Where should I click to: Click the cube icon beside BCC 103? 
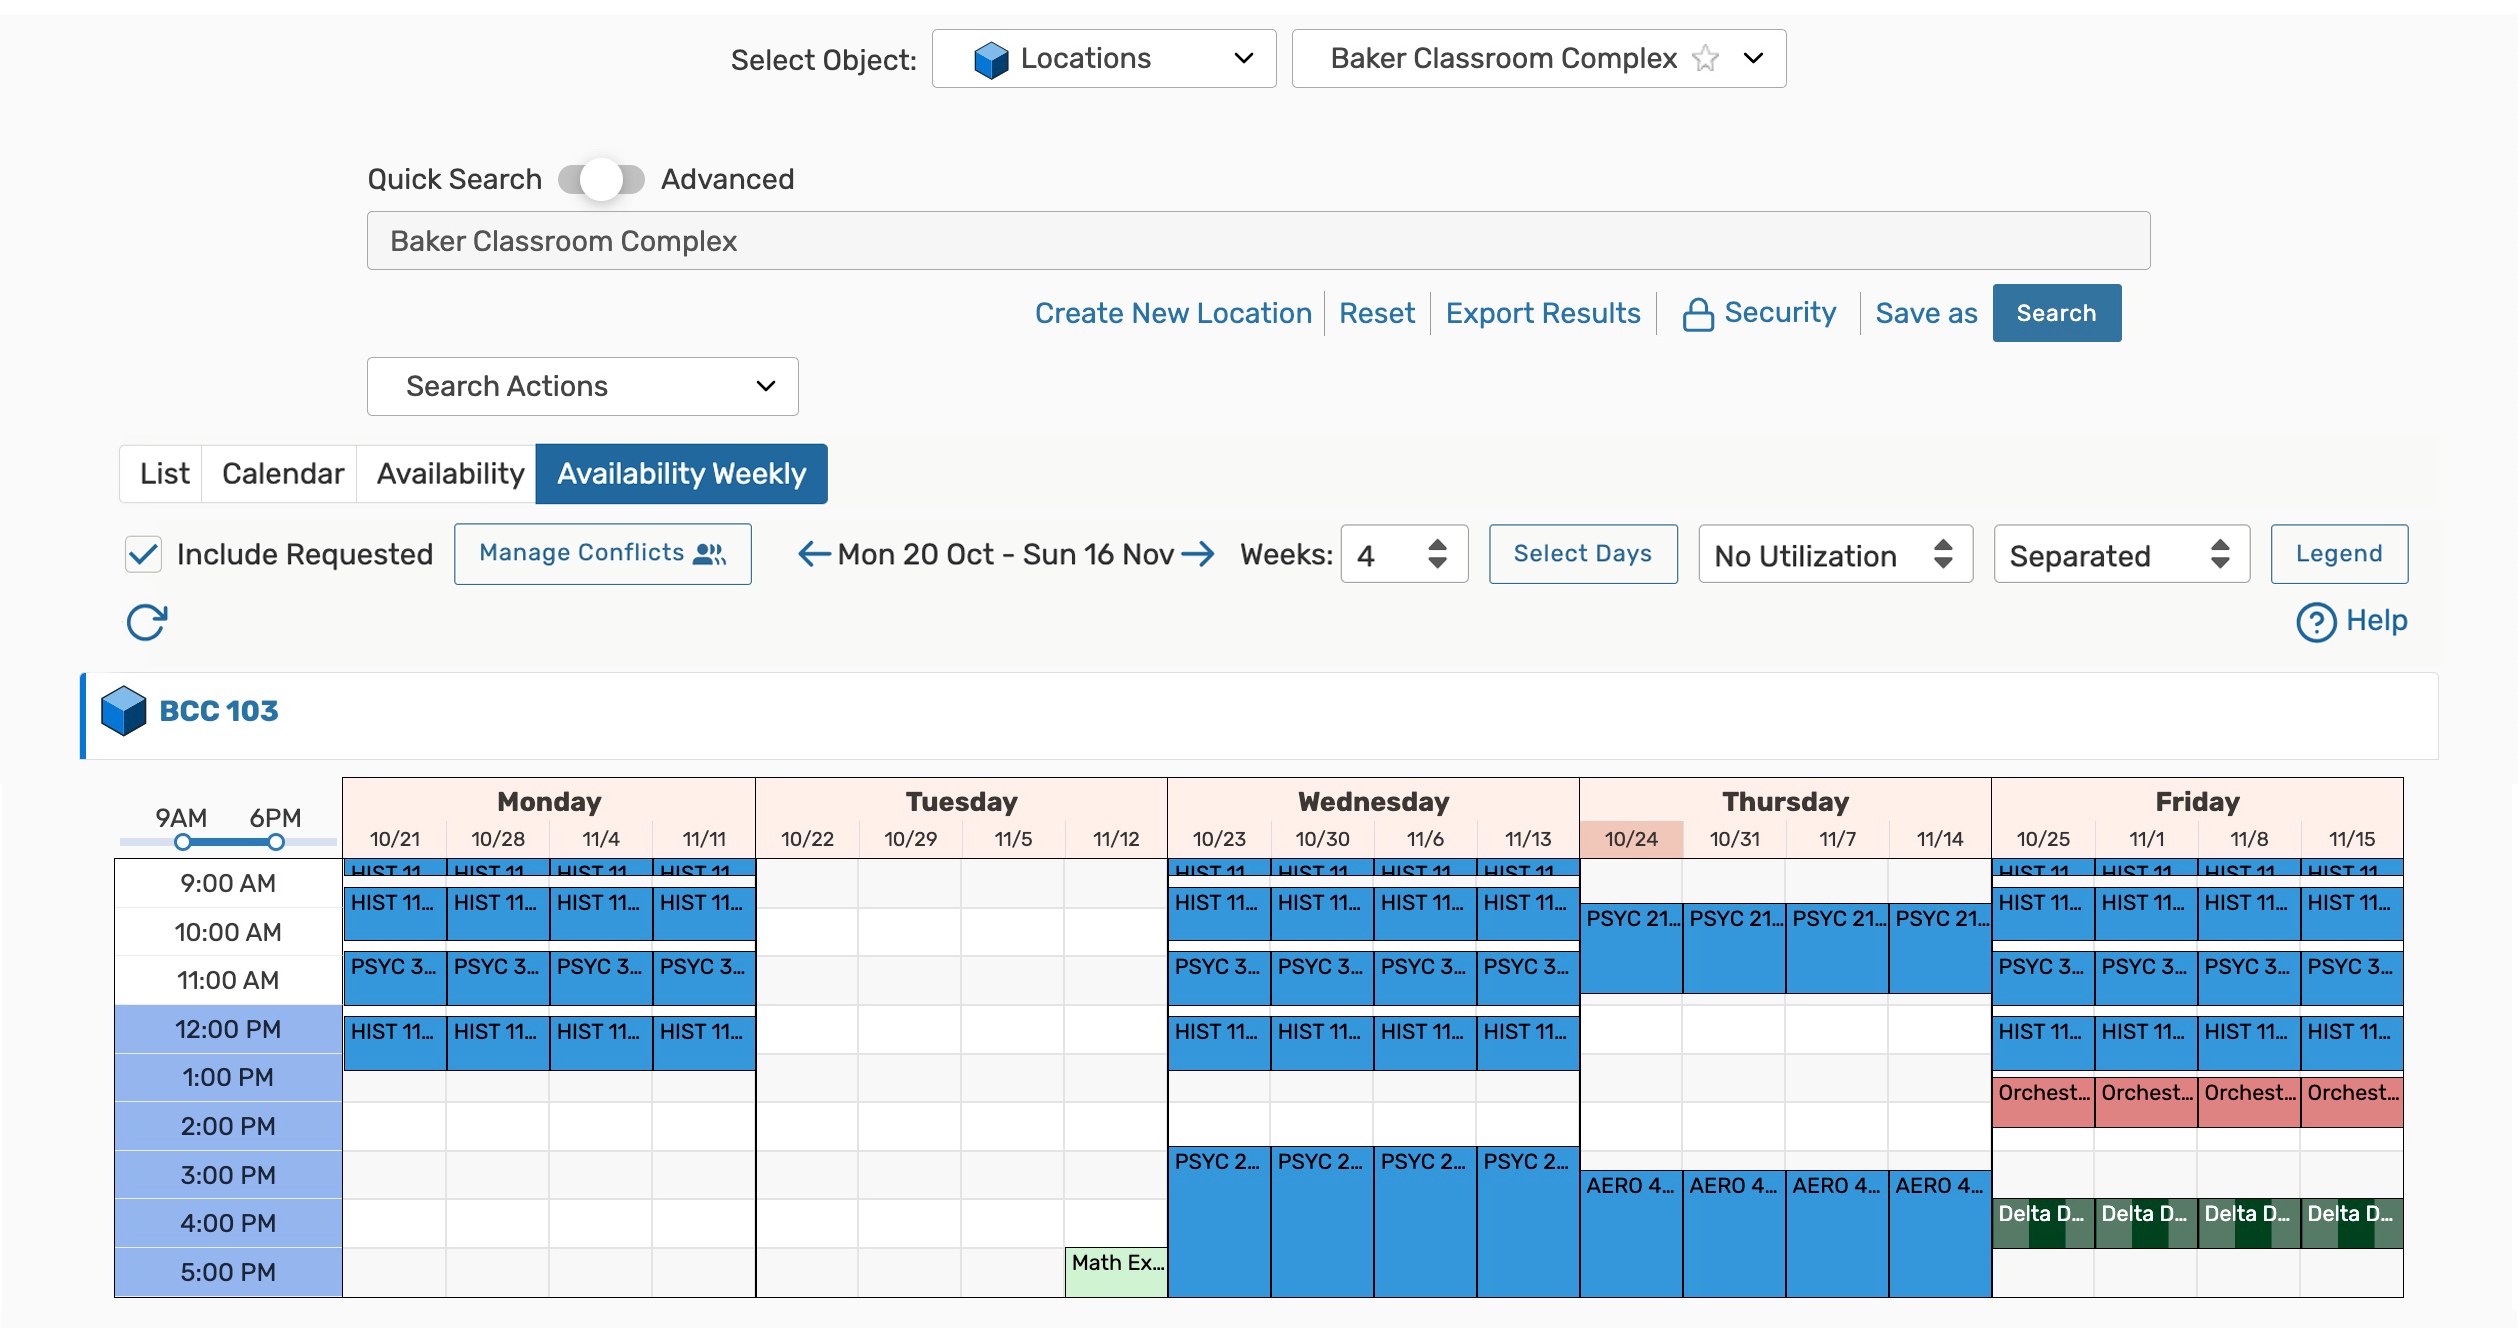pyautogui.click(x=125, y=710)
